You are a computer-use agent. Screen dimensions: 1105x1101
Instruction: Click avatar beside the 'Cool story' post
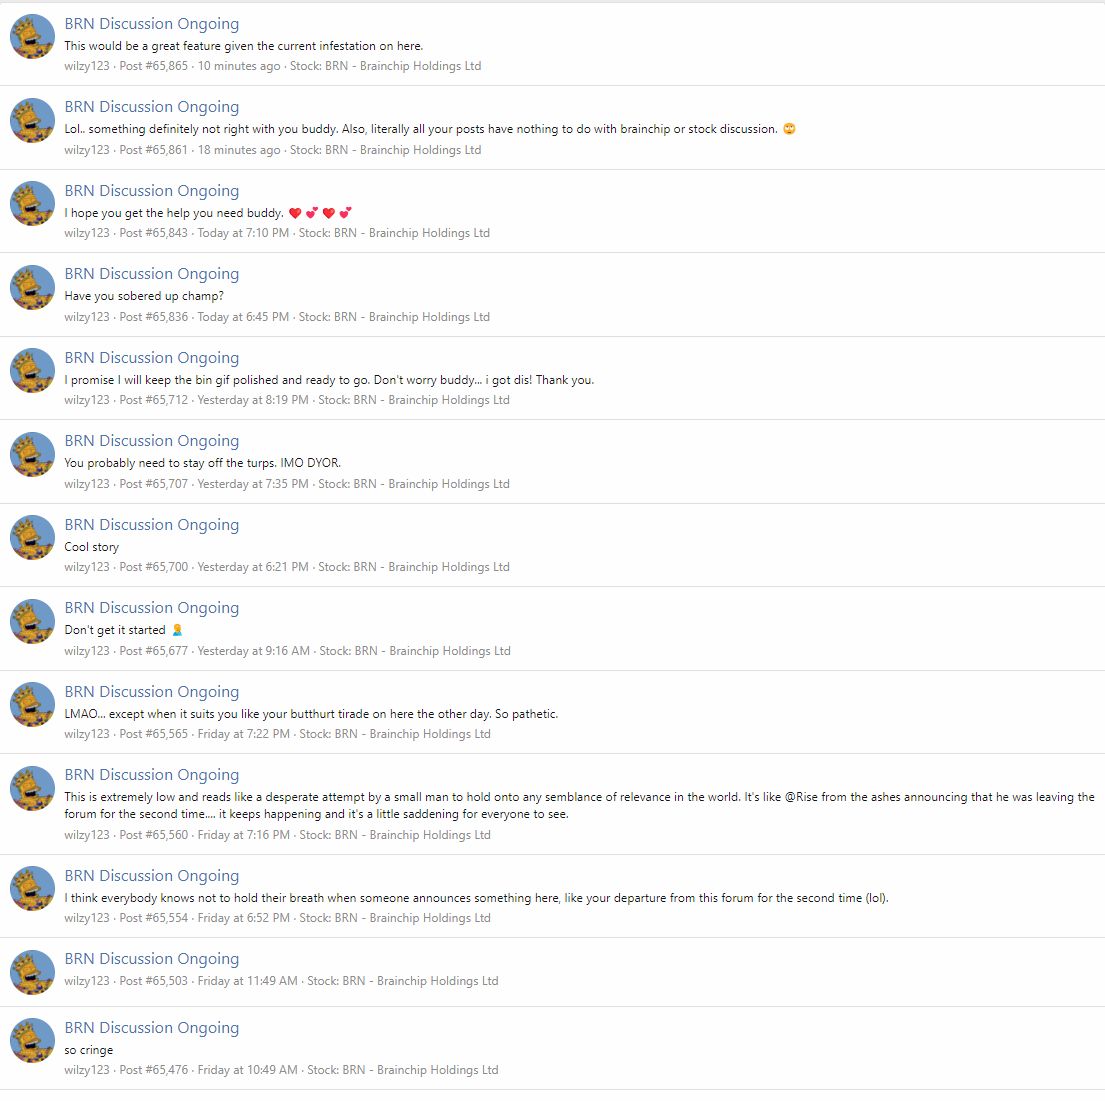tap(32, 538)
